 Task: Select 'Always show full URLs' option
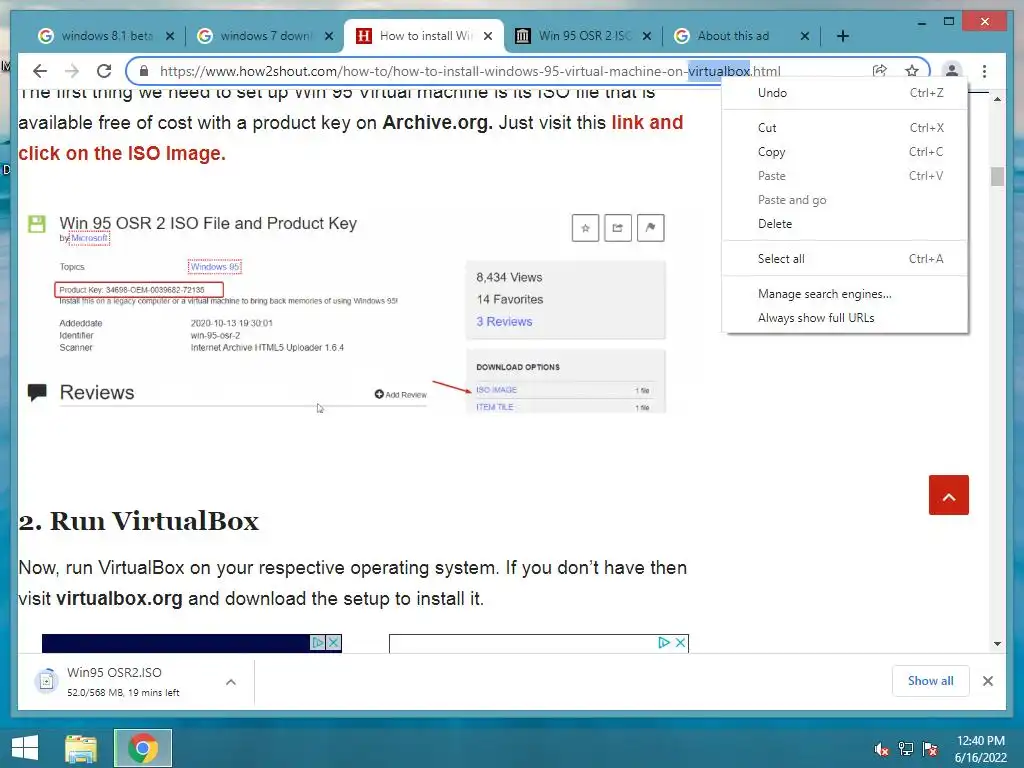tap(845, 318)
